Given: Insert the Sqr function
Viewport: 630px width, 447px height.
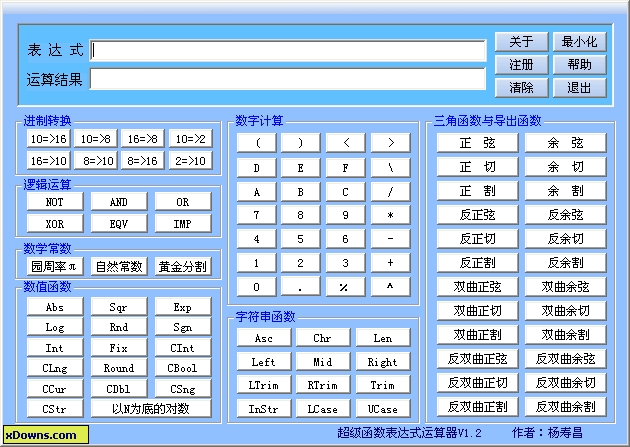Looking at the screenshot, I should pyautogui.click(x=119, y=307).
